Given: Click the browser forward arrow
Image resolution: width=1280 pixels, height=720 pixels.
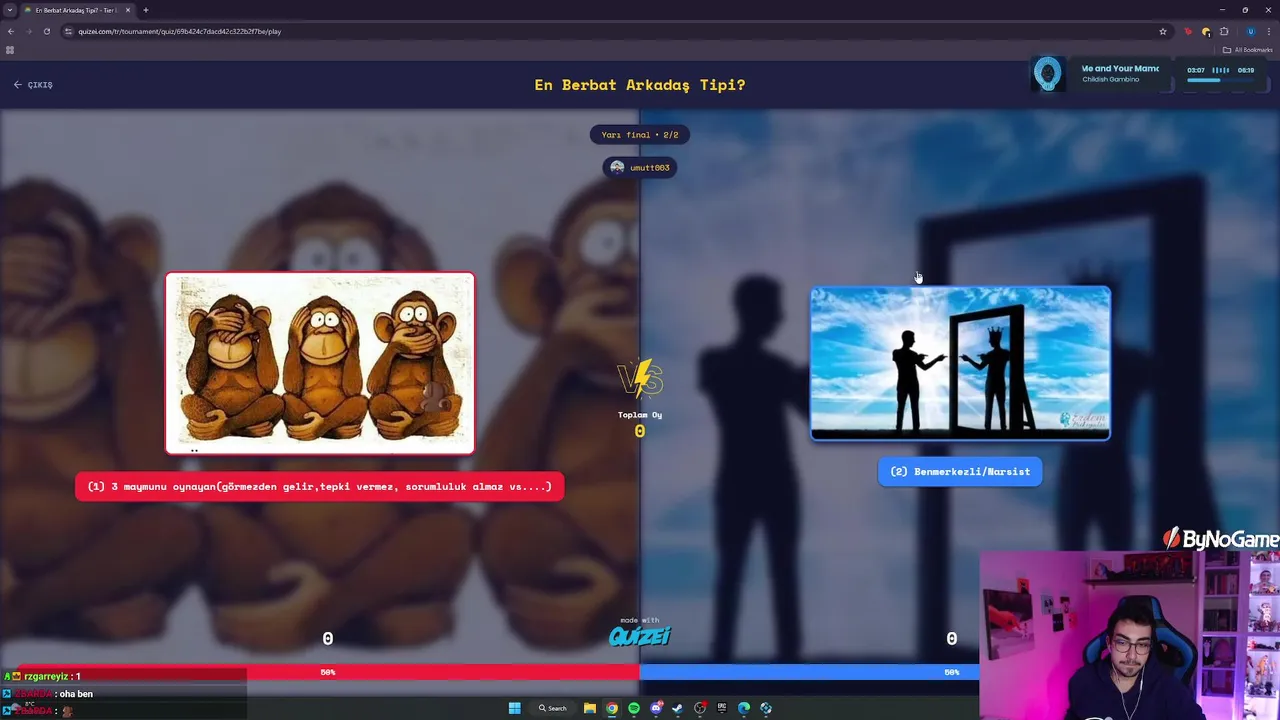Looking at the screenshot, I should coord(29,31).
